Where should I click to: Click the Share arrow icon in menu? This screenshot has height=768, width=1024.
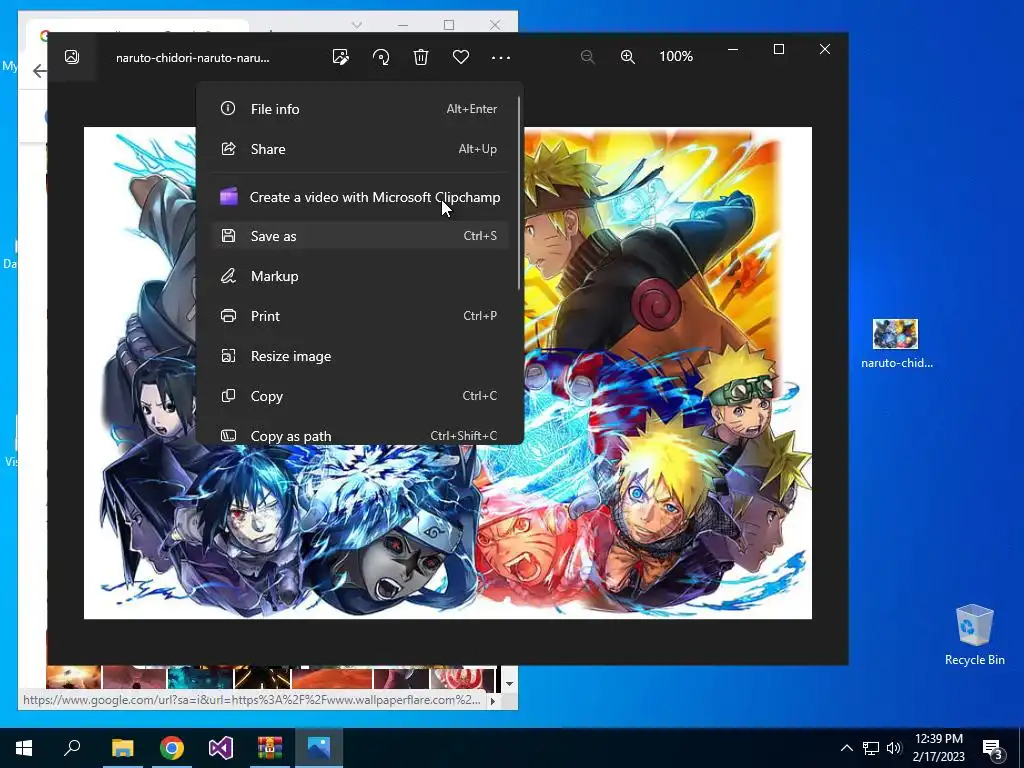tap(228, 148)
